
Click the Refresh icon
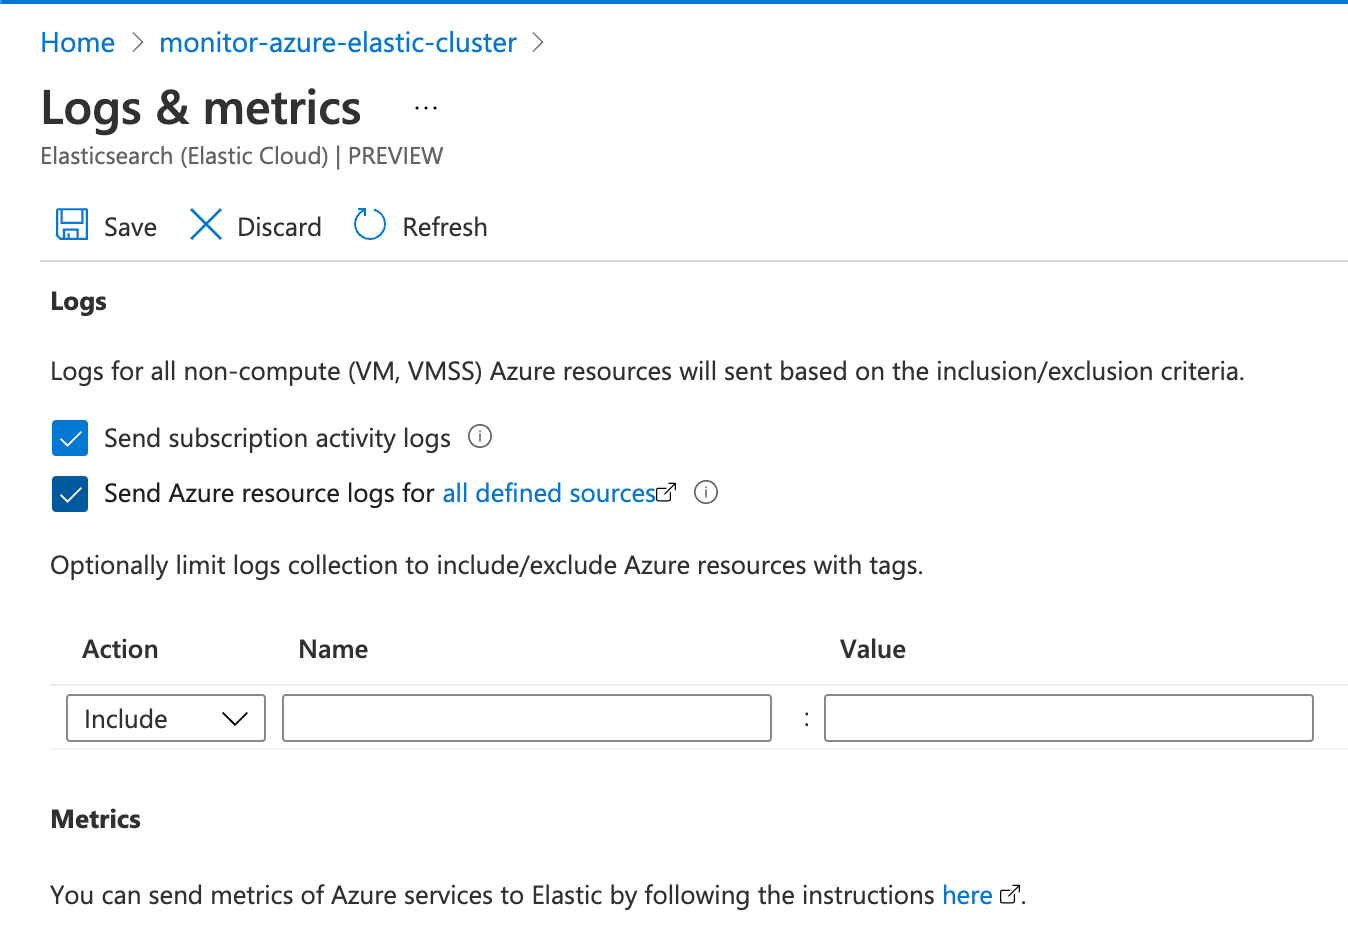[x=369, y=225]
